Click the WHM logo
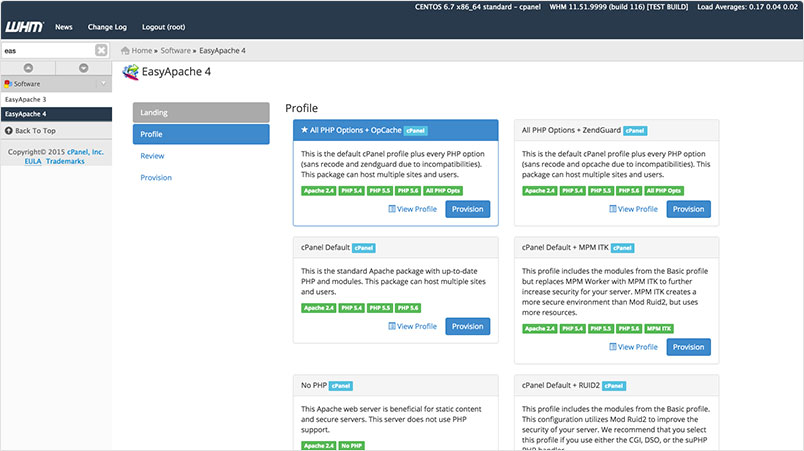This screenshot has height=451, width=804. 24,27
